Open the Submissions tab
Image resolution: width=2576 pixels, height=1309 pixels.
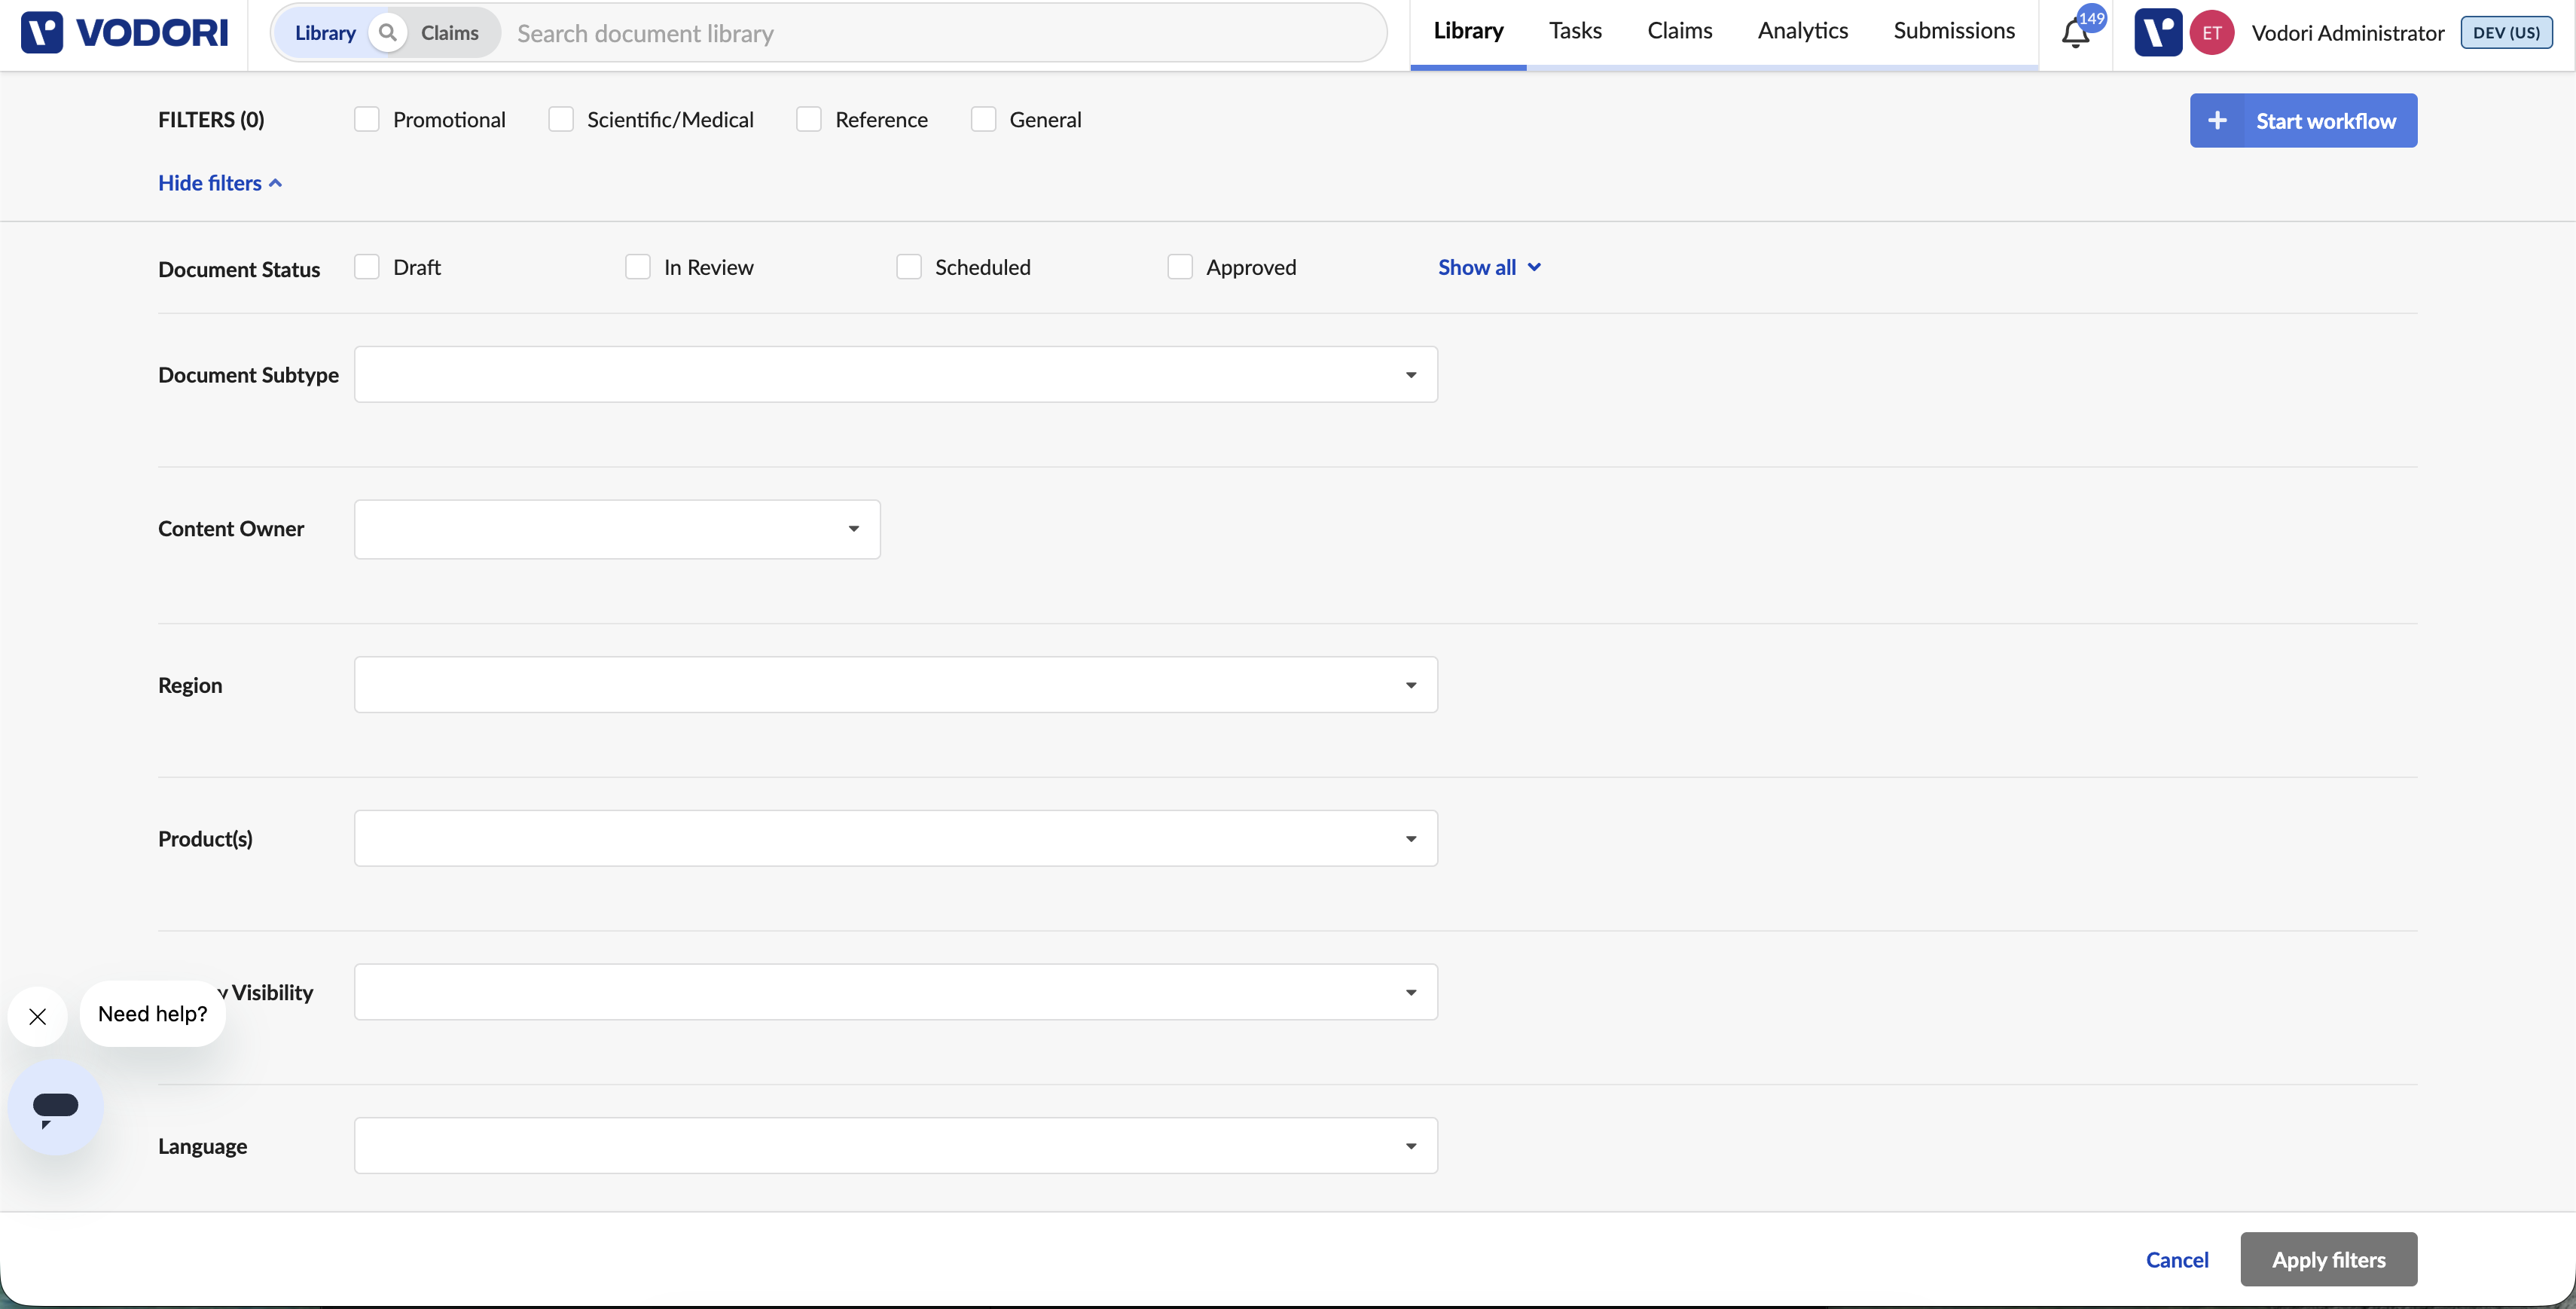1954,32
